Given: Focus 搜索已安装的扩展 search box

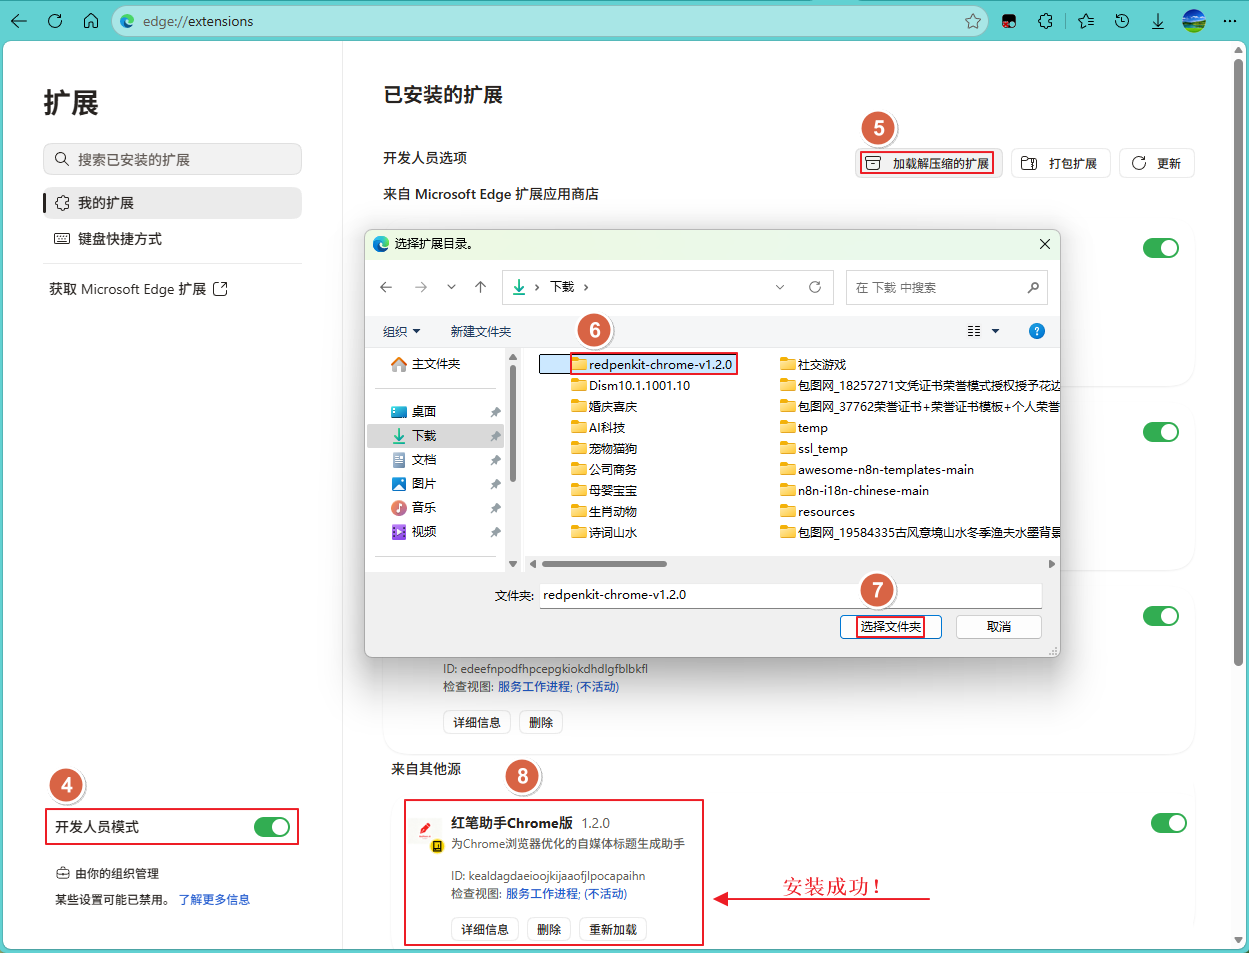Looking at the screenshot, I should pyautogui.click(x=172, y=159).
